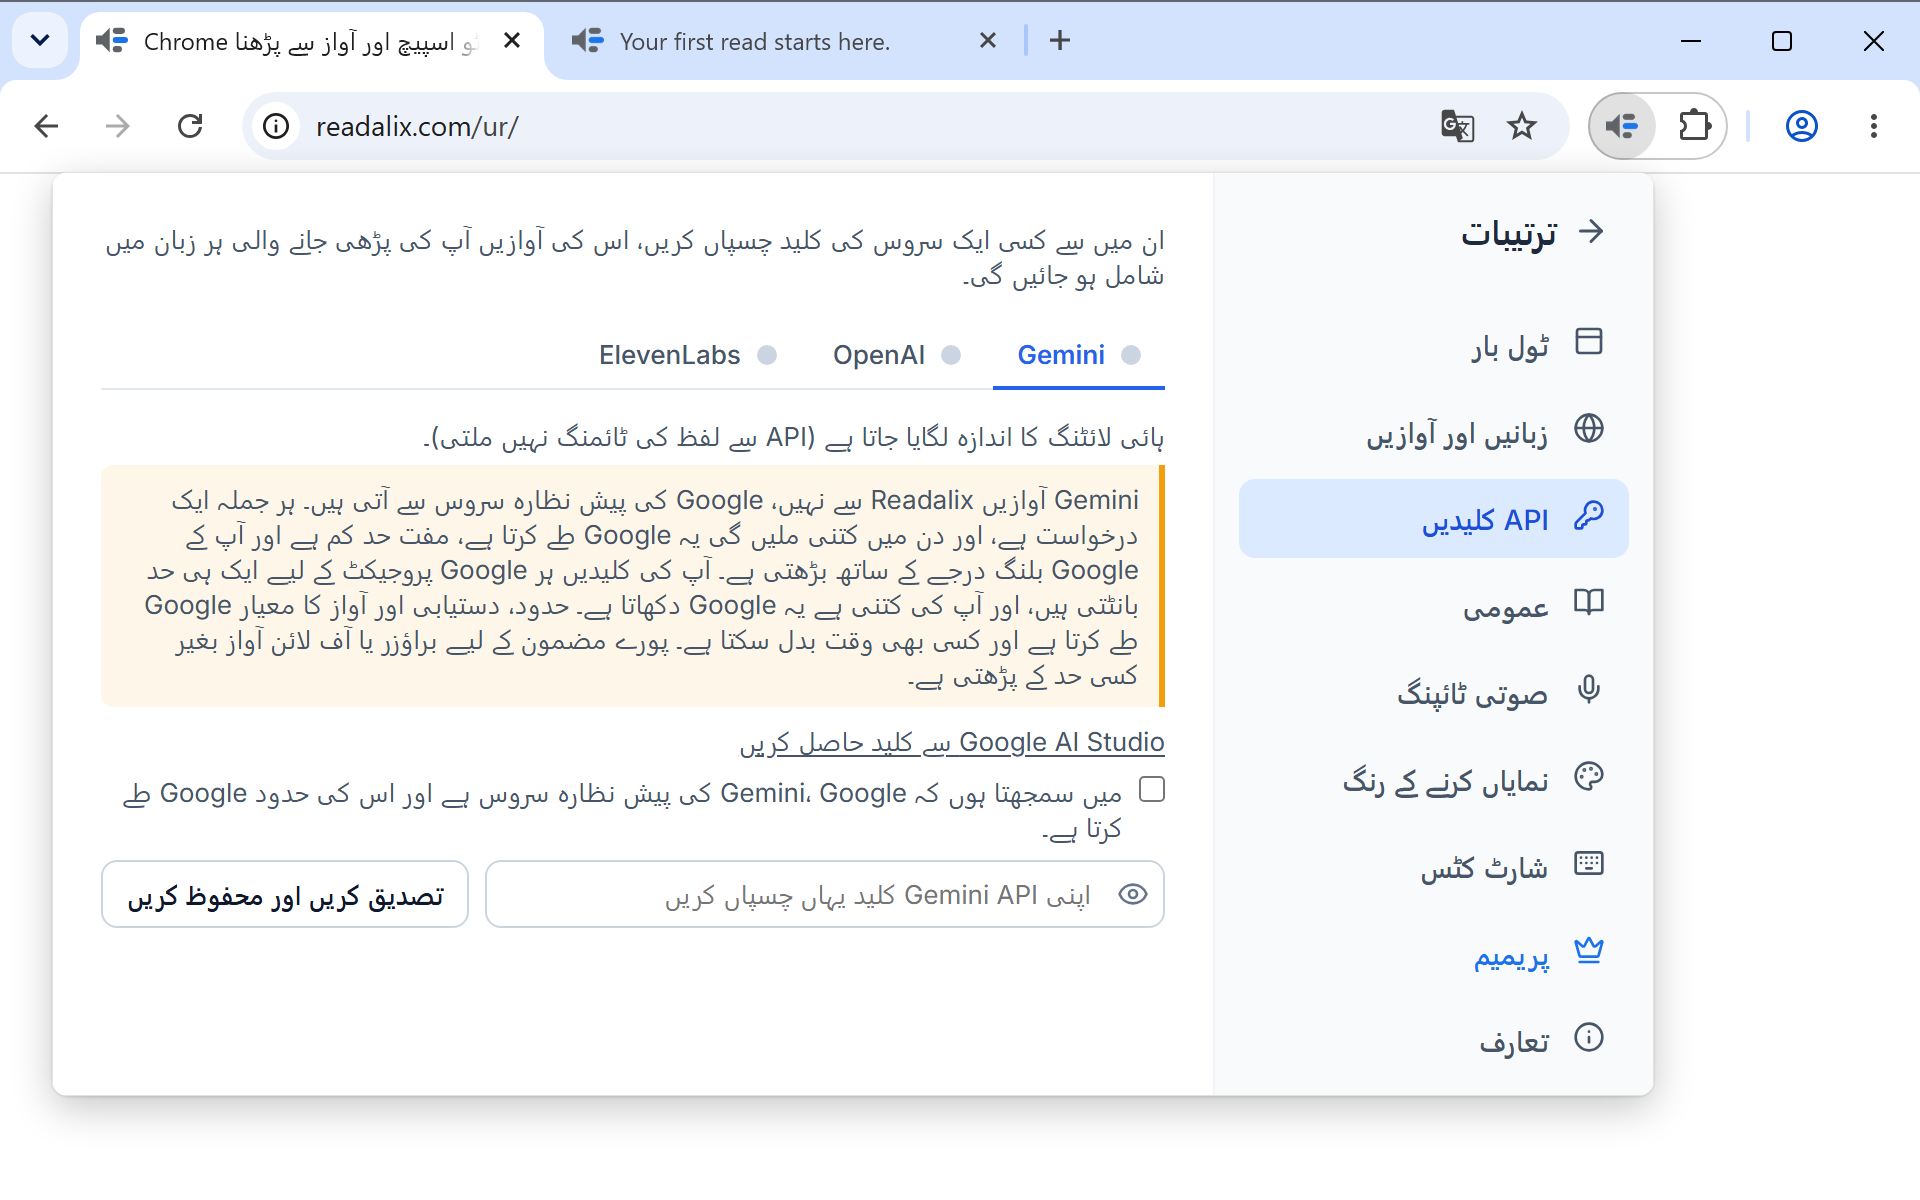Image resolution: width=1920 pixels, height=1200 pixels.
Task: Select شارٹ کٹس sidebar text
Action: pos(1484,867)
